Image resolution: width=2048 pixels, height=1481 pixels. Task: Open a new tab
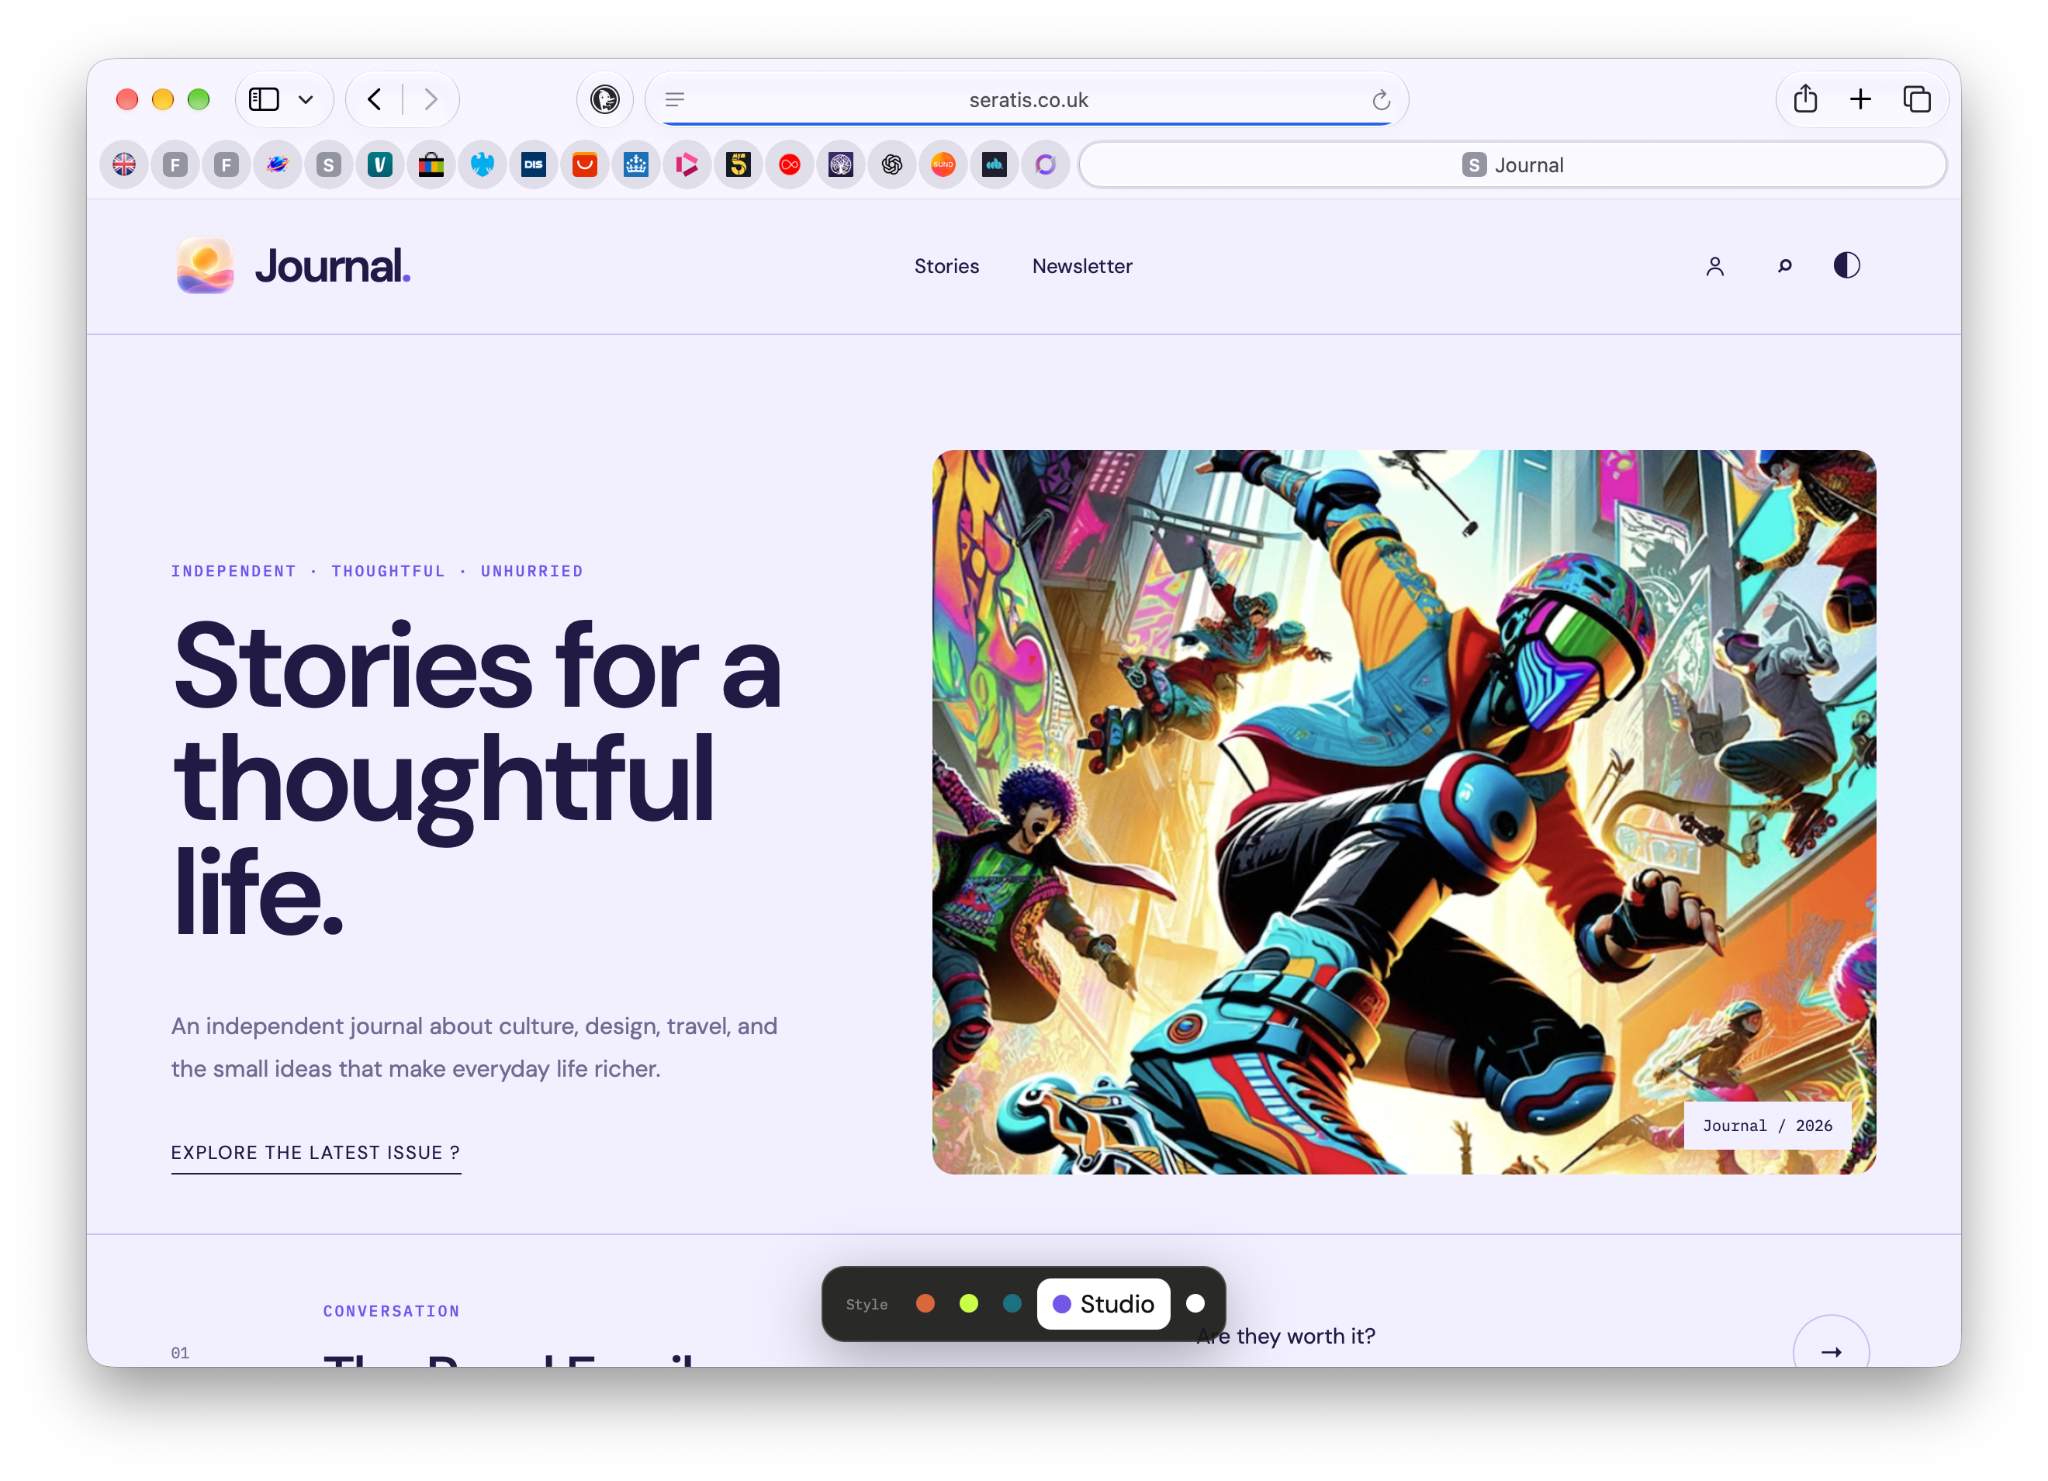tap(1860, 99)
